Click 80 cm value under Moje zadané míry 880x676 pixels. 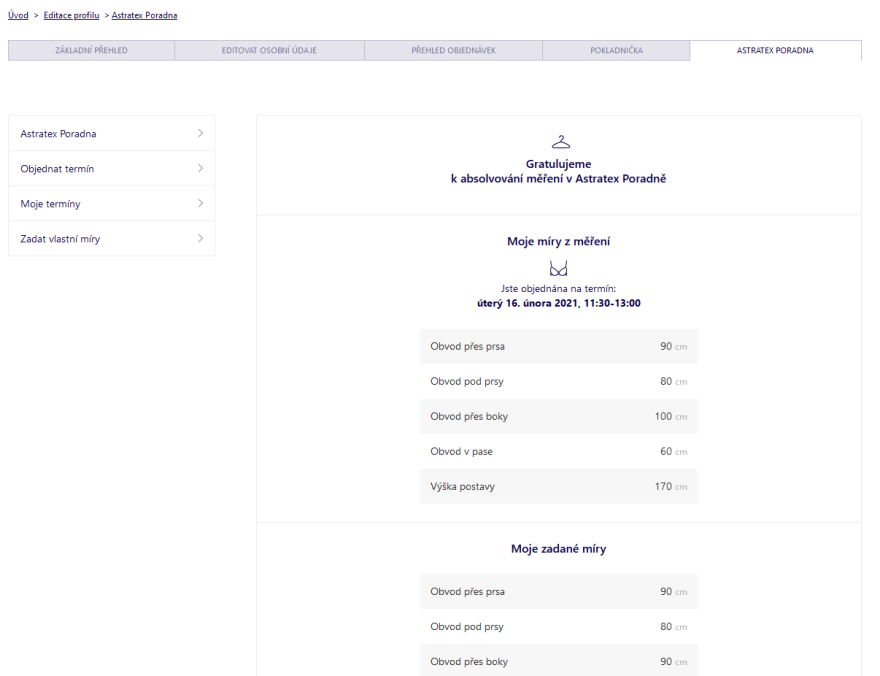pyautogui.click(x=673, y=627)
